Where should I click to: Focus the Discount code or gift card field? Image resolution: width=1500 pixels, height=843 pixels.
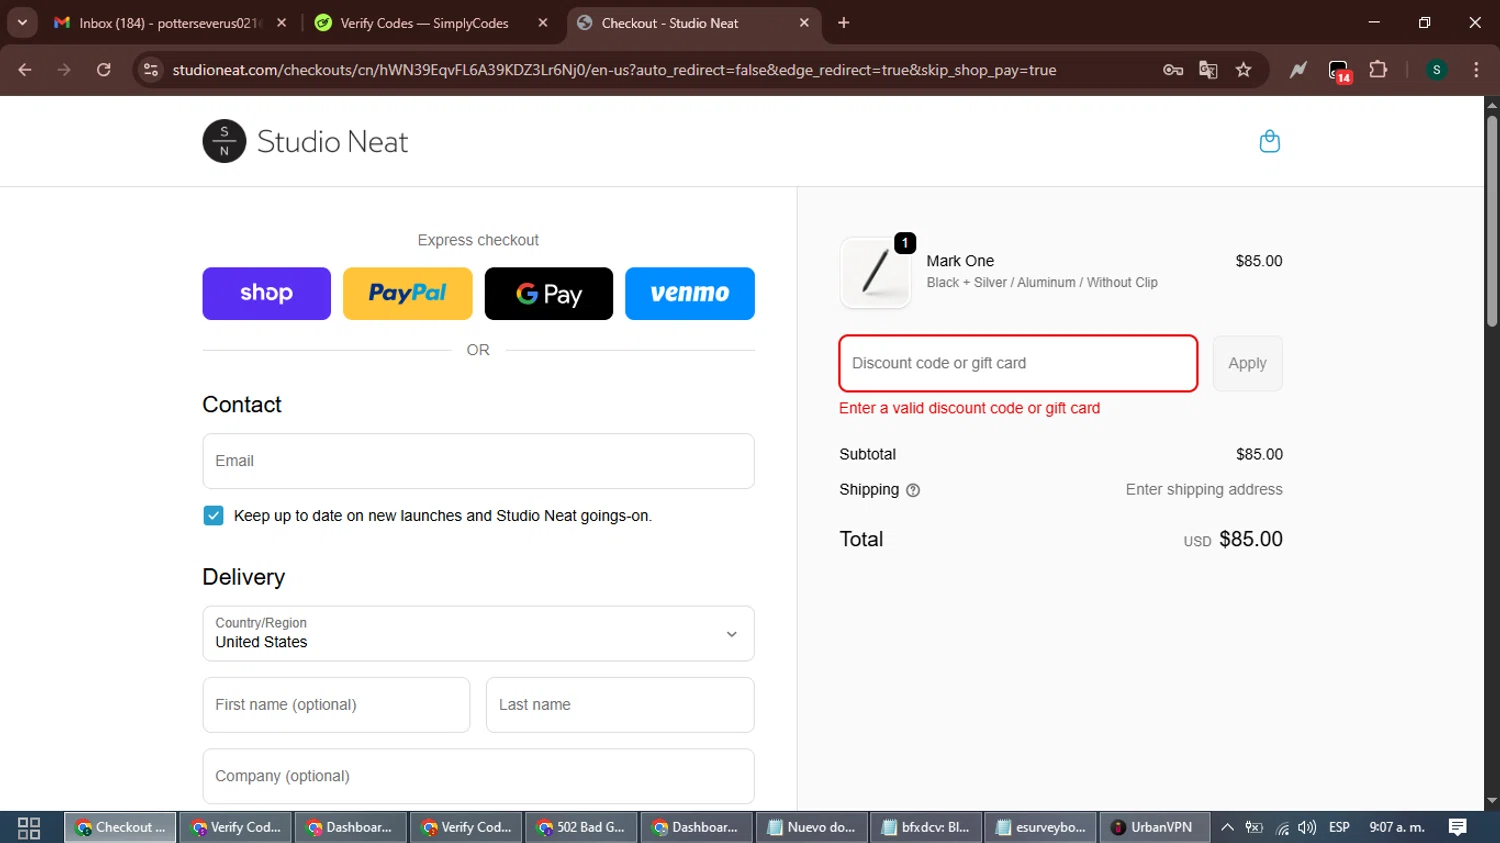coord(1018,363)
